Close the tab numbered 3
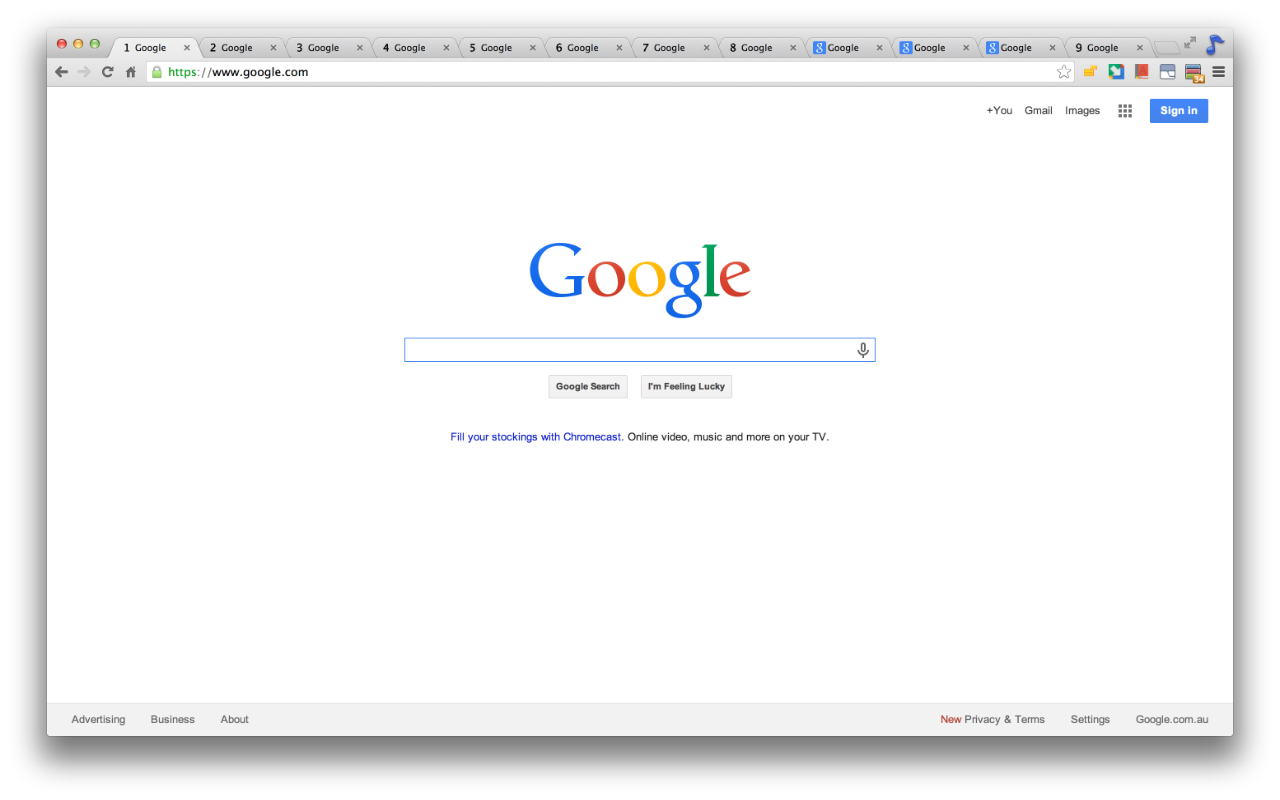The width and height of the screenshot is (1280, 800). [x=360, y=48]
